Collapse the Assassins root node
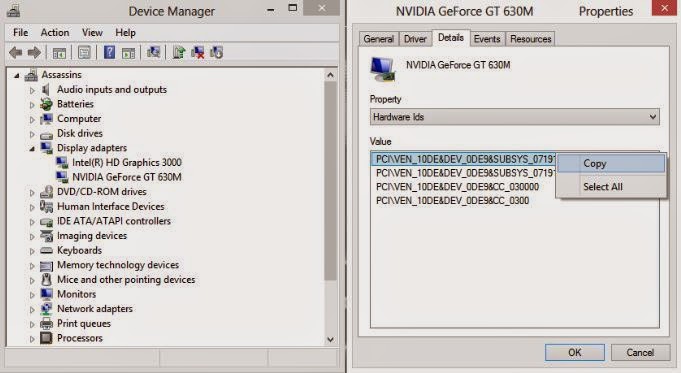 point(17,76)
